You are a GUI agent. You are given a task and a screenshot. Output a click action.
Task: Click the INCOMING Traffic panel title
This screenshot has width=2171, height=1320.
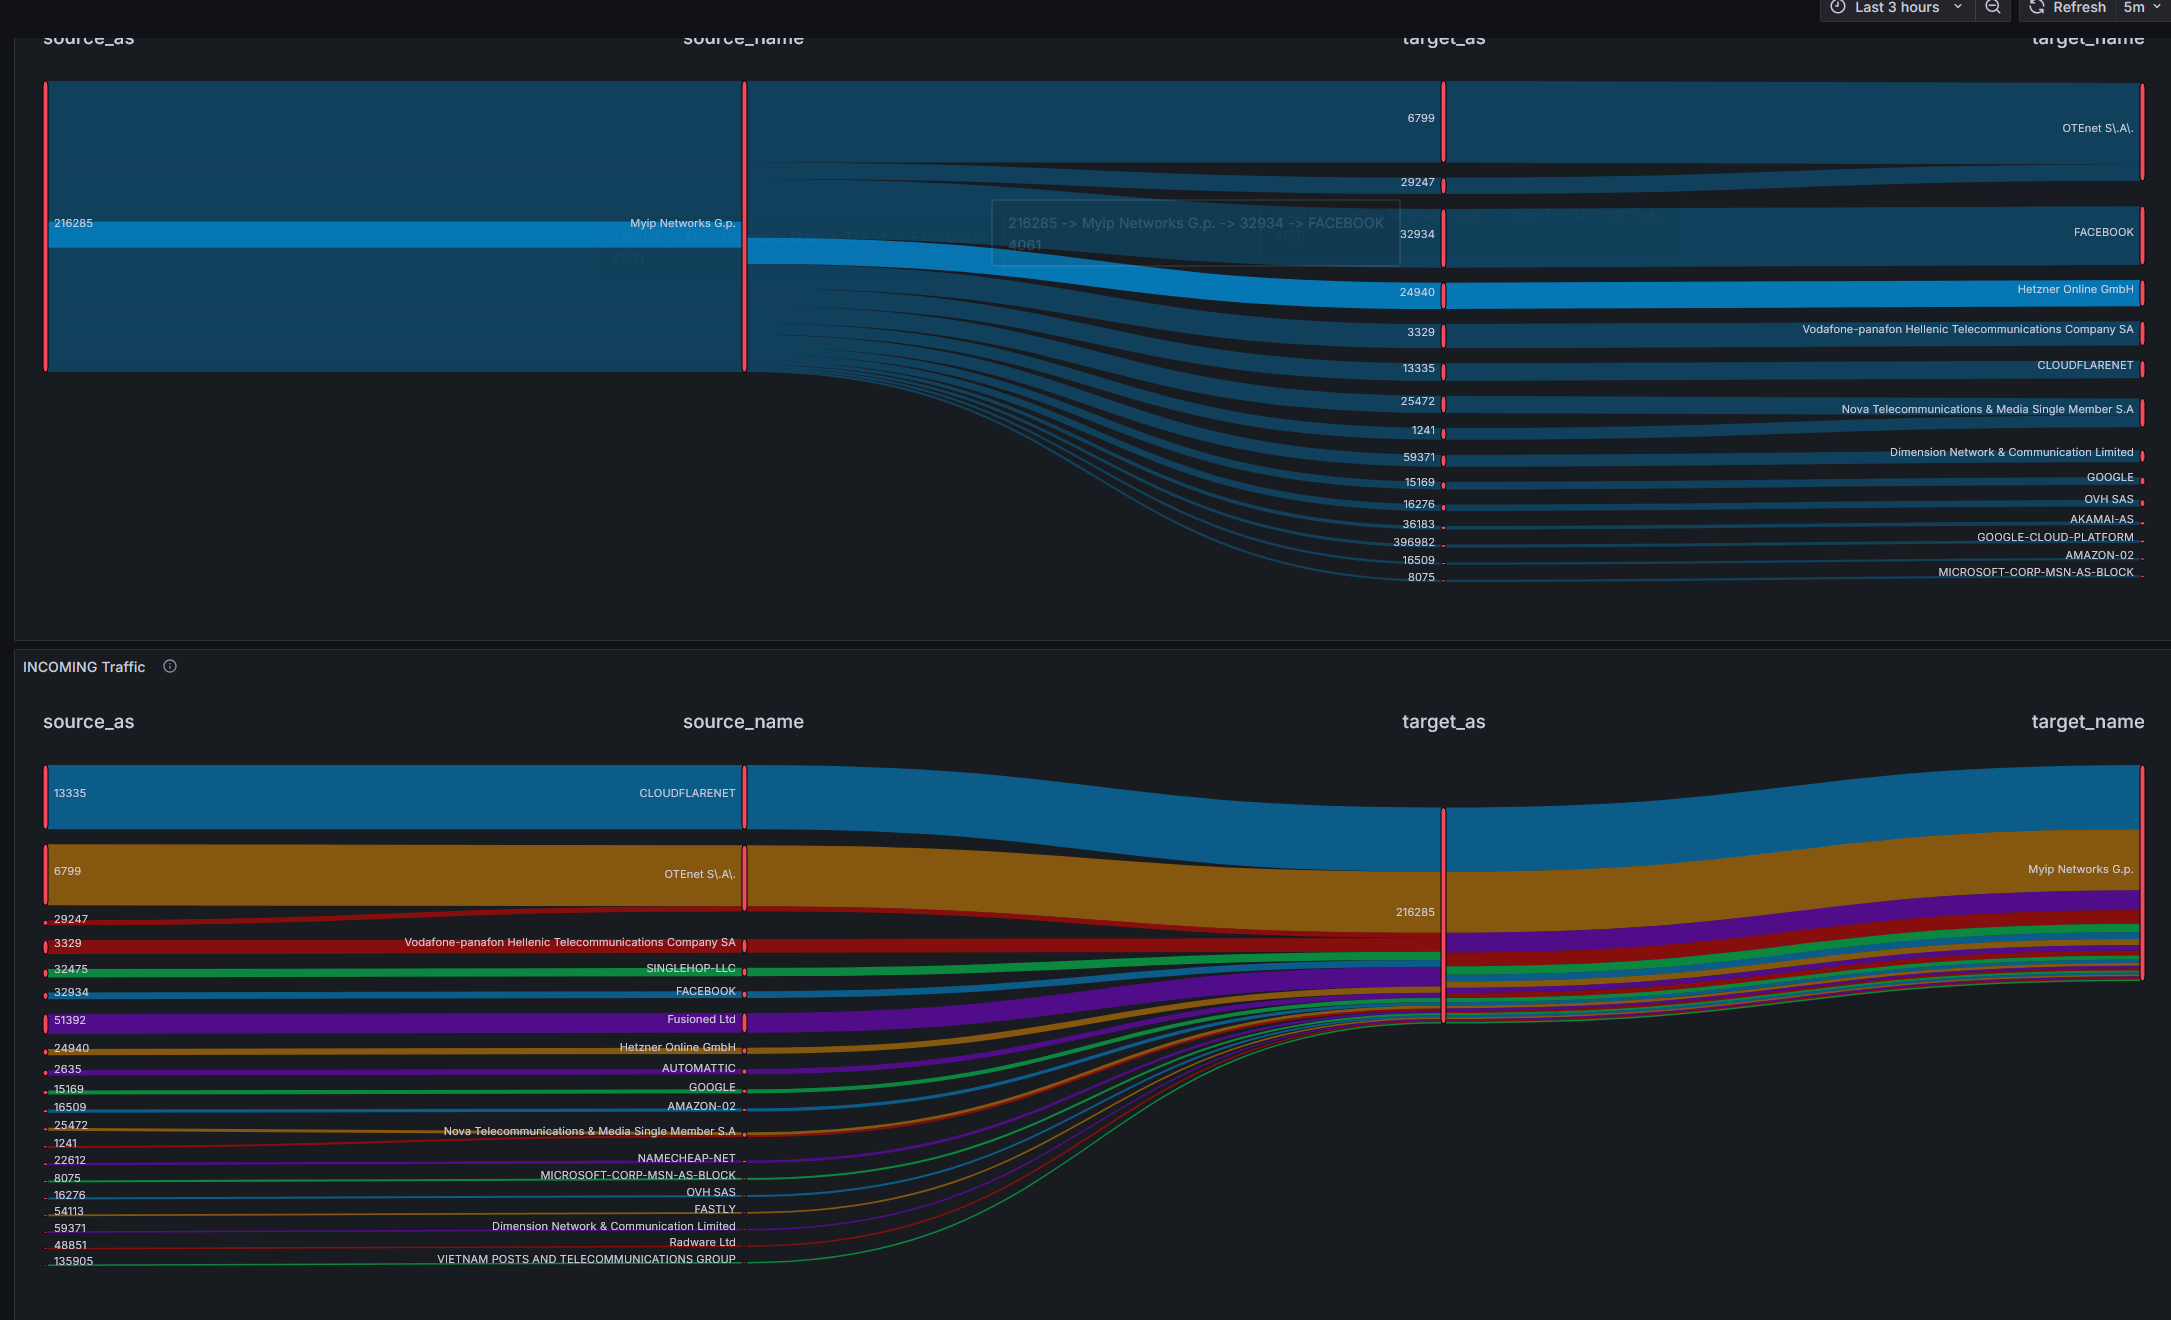84,667
